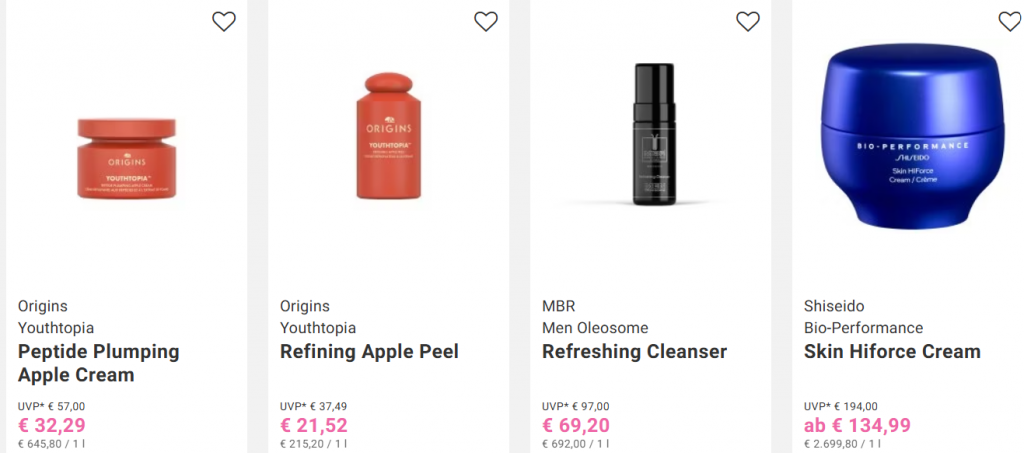
Task: View the black MBR cleanser bottle image
Action: (x=650, y=135)
